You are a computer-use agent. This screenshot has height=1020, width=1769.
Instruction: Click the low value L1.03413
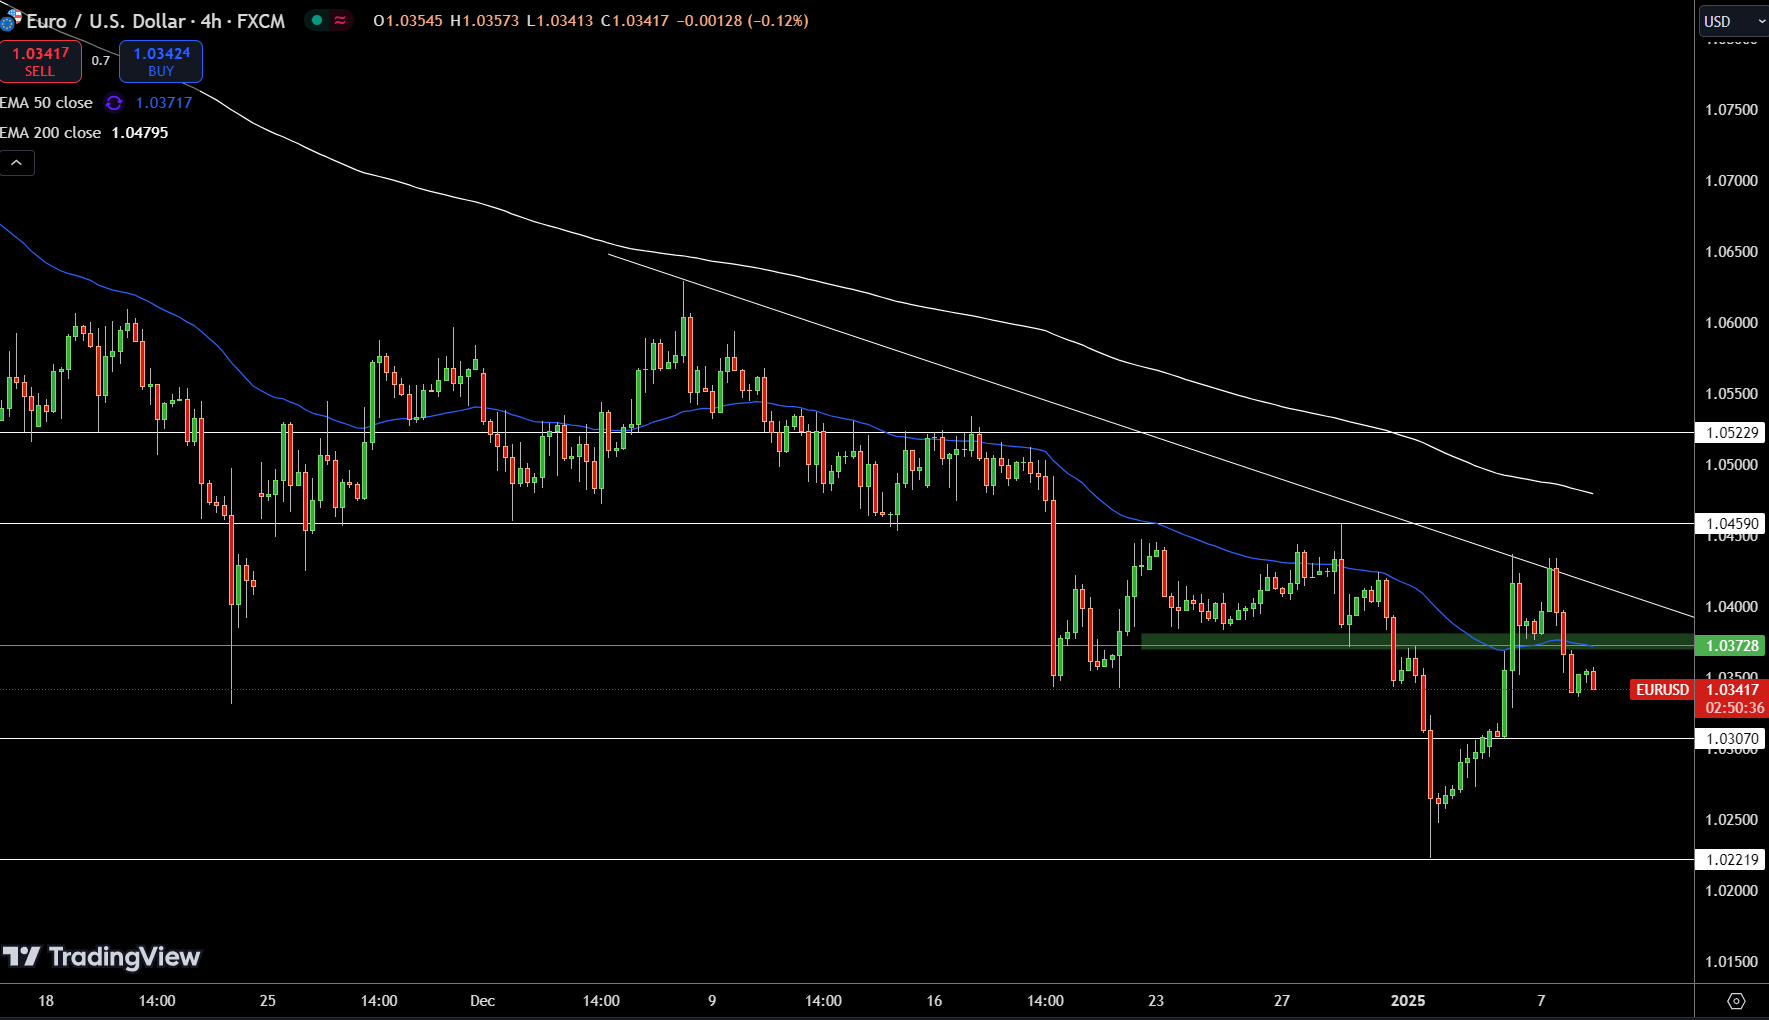pos(561,21)
